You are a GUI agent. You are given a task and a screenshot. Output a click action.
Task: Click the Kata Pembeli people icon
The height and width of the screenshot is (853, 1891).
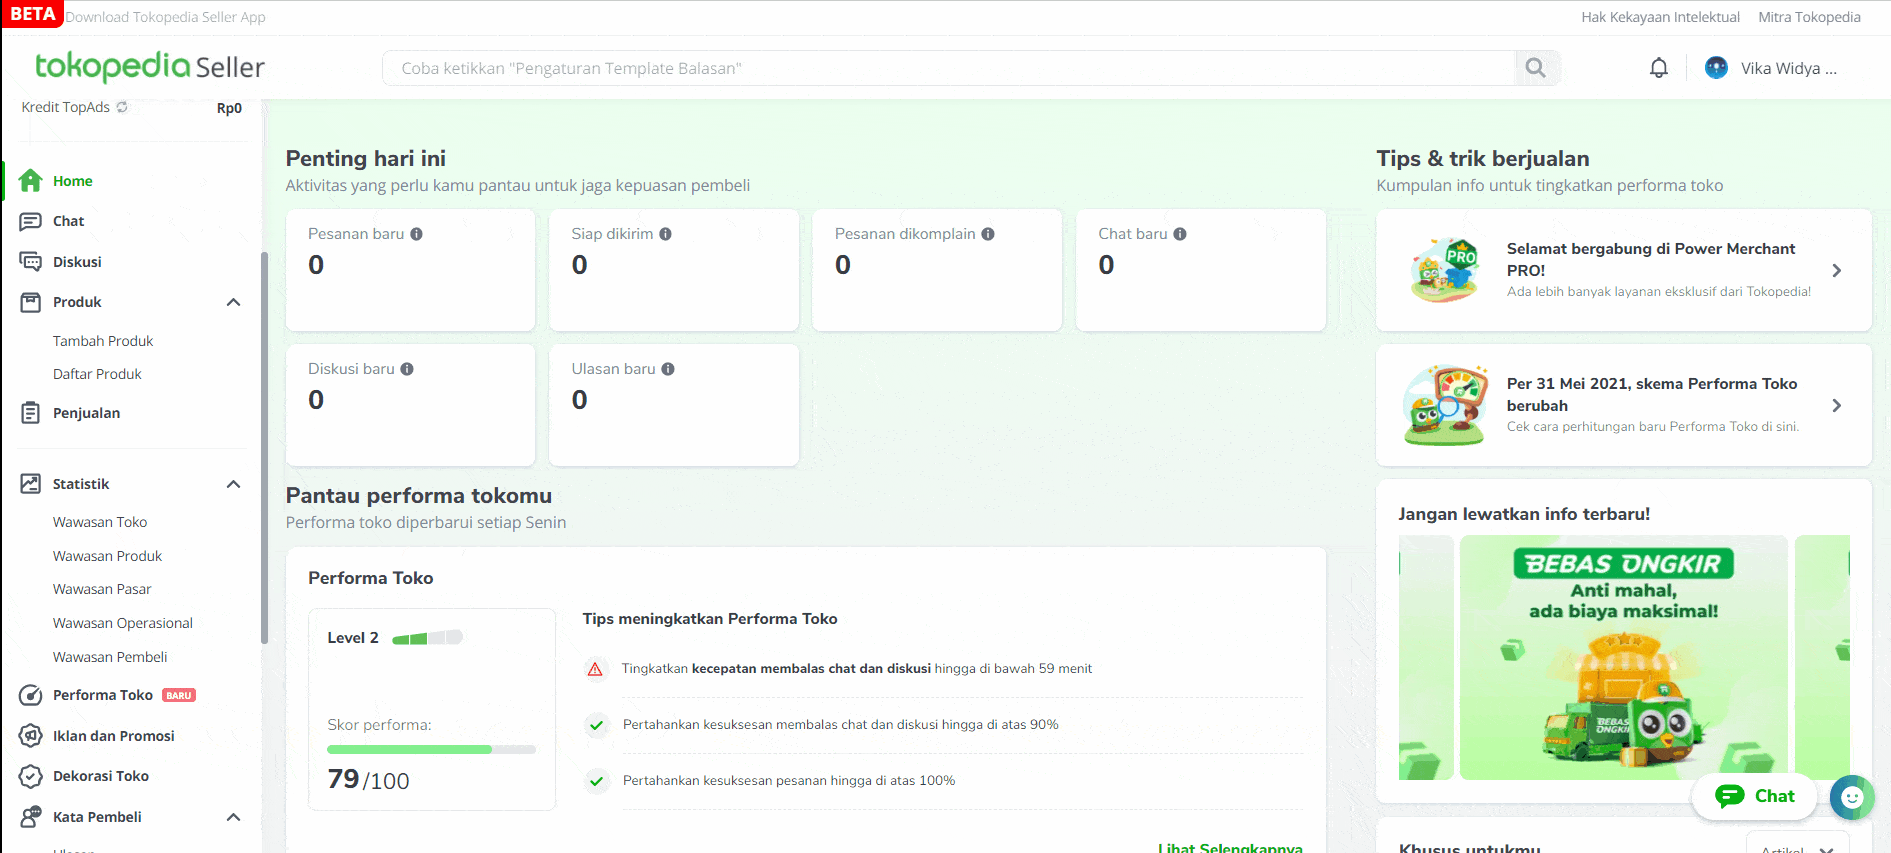tap(31, 817)
